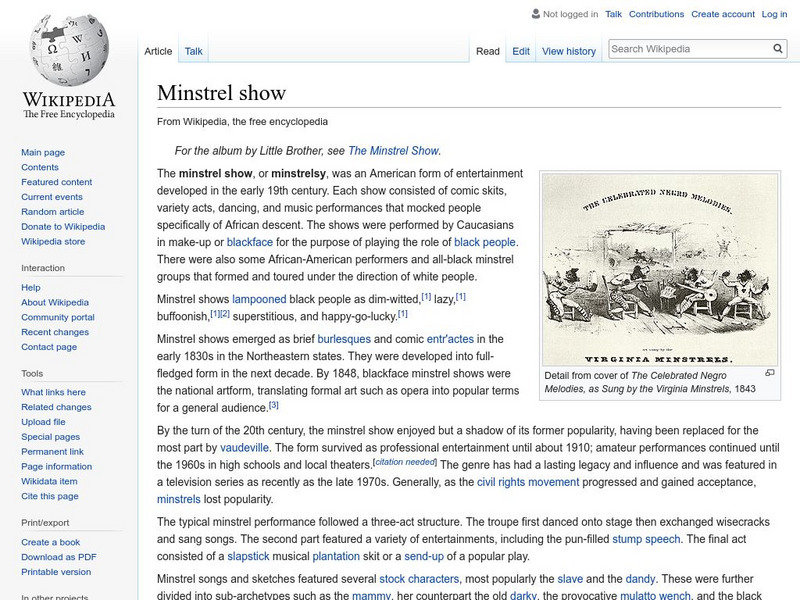Screen dimensions: 800x600
Task: Click Download as PDF
Action: click(59, 557)
